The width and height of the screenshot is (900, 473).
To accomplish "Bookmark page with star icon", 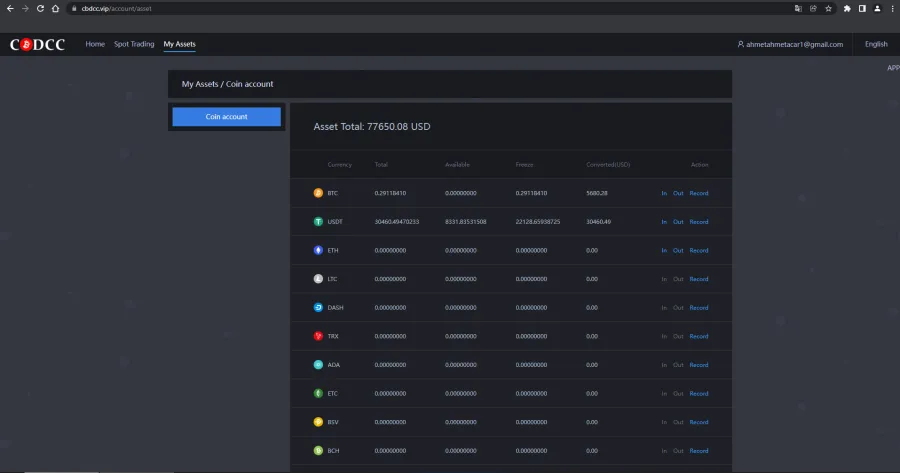I will click(x=828, y=9).
